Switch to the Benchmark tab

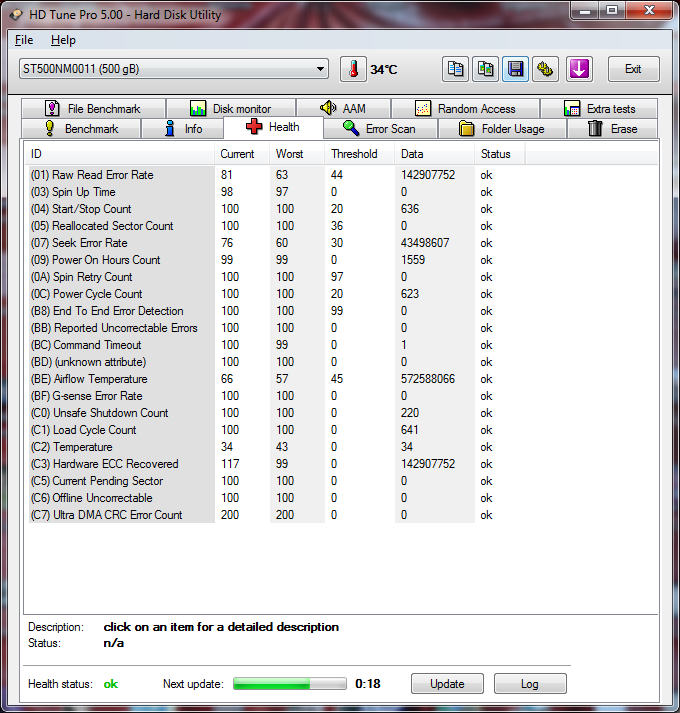pos(82,128)
